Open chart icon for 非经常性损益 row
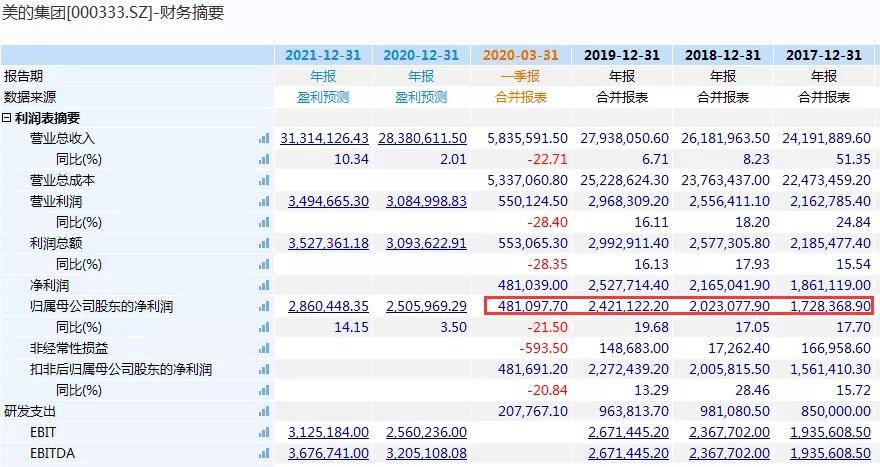This screenshot has height=467, width=880. [264, 349]
